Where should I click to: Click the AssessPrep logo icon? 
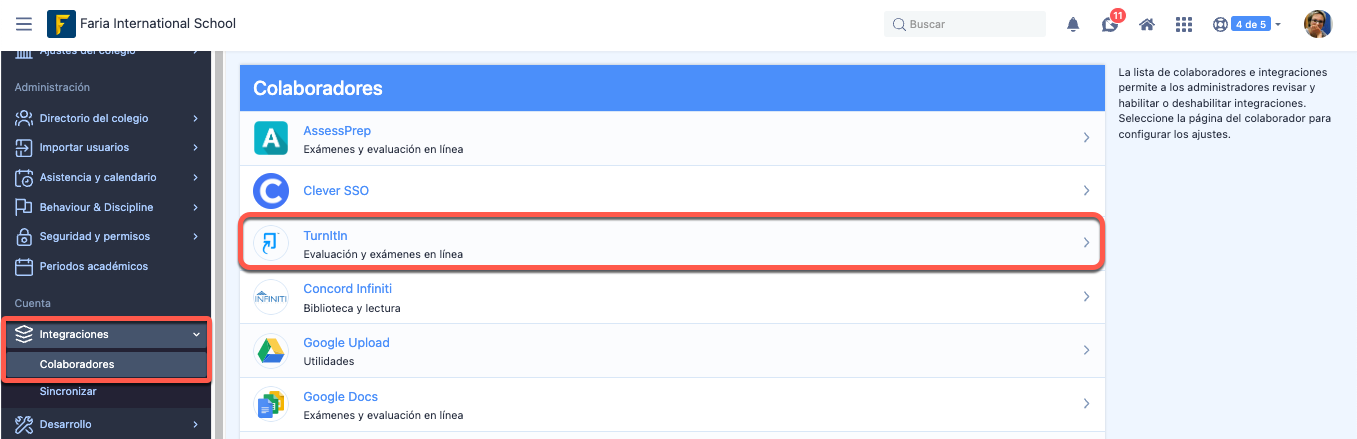pos(271,138)
